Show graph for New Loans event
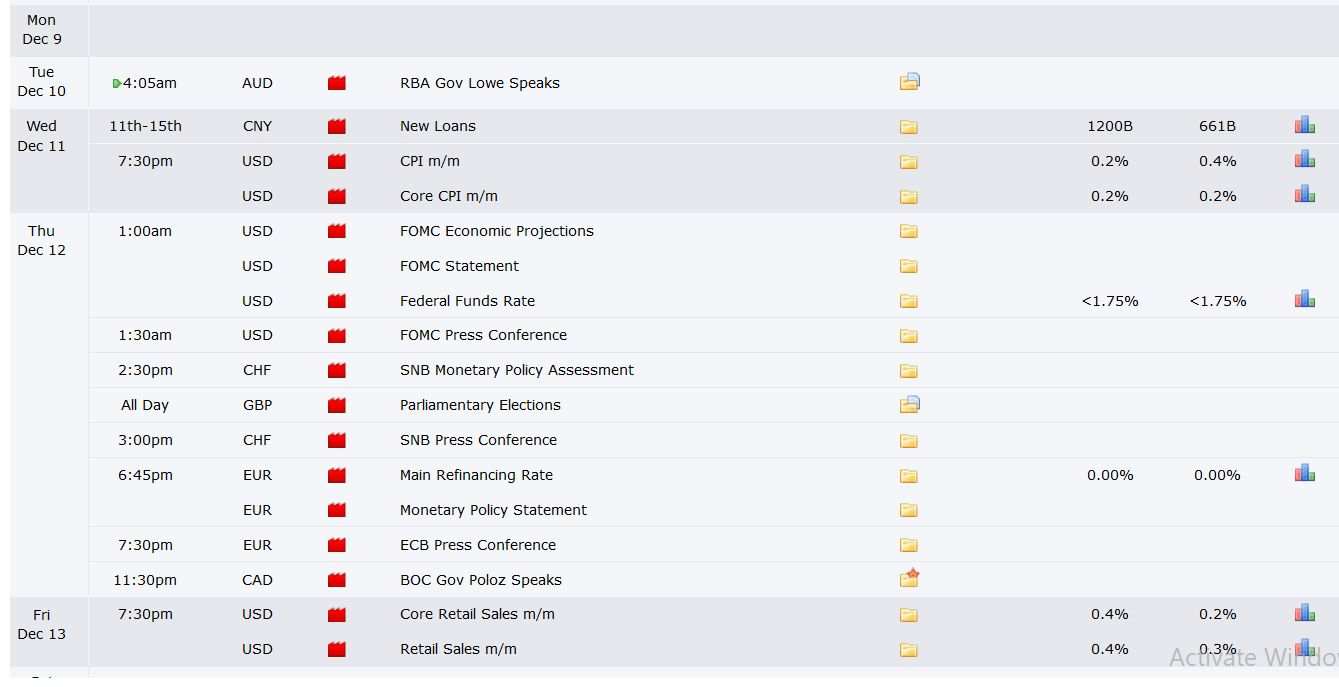1339x687 pixels. pos(1304,125)
